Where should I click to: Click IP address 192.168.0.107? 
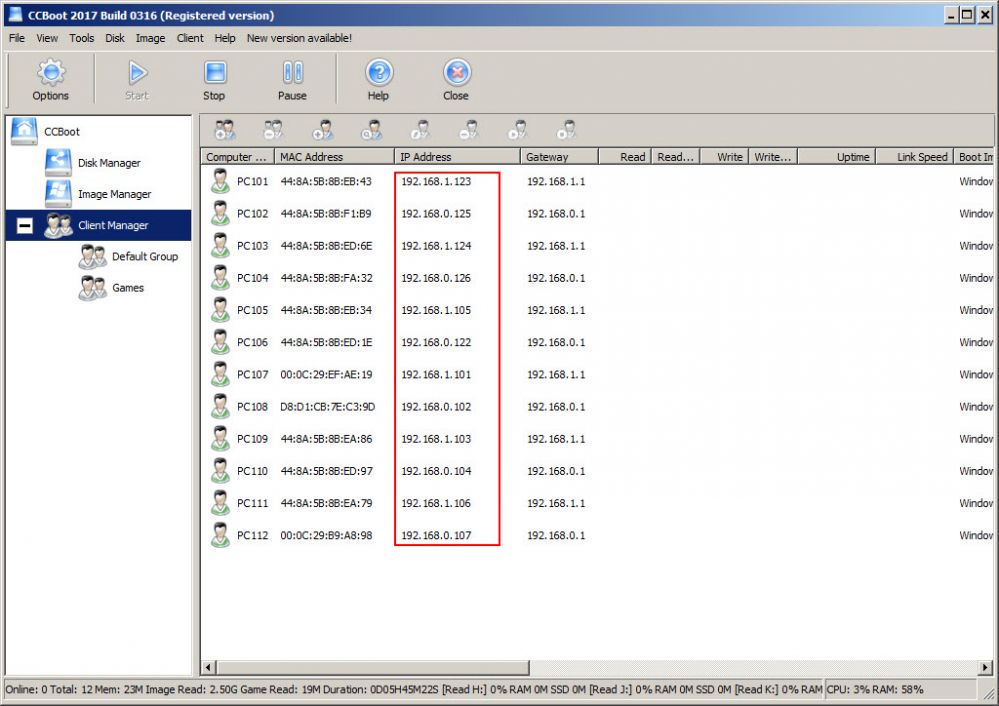pos(436,535)
